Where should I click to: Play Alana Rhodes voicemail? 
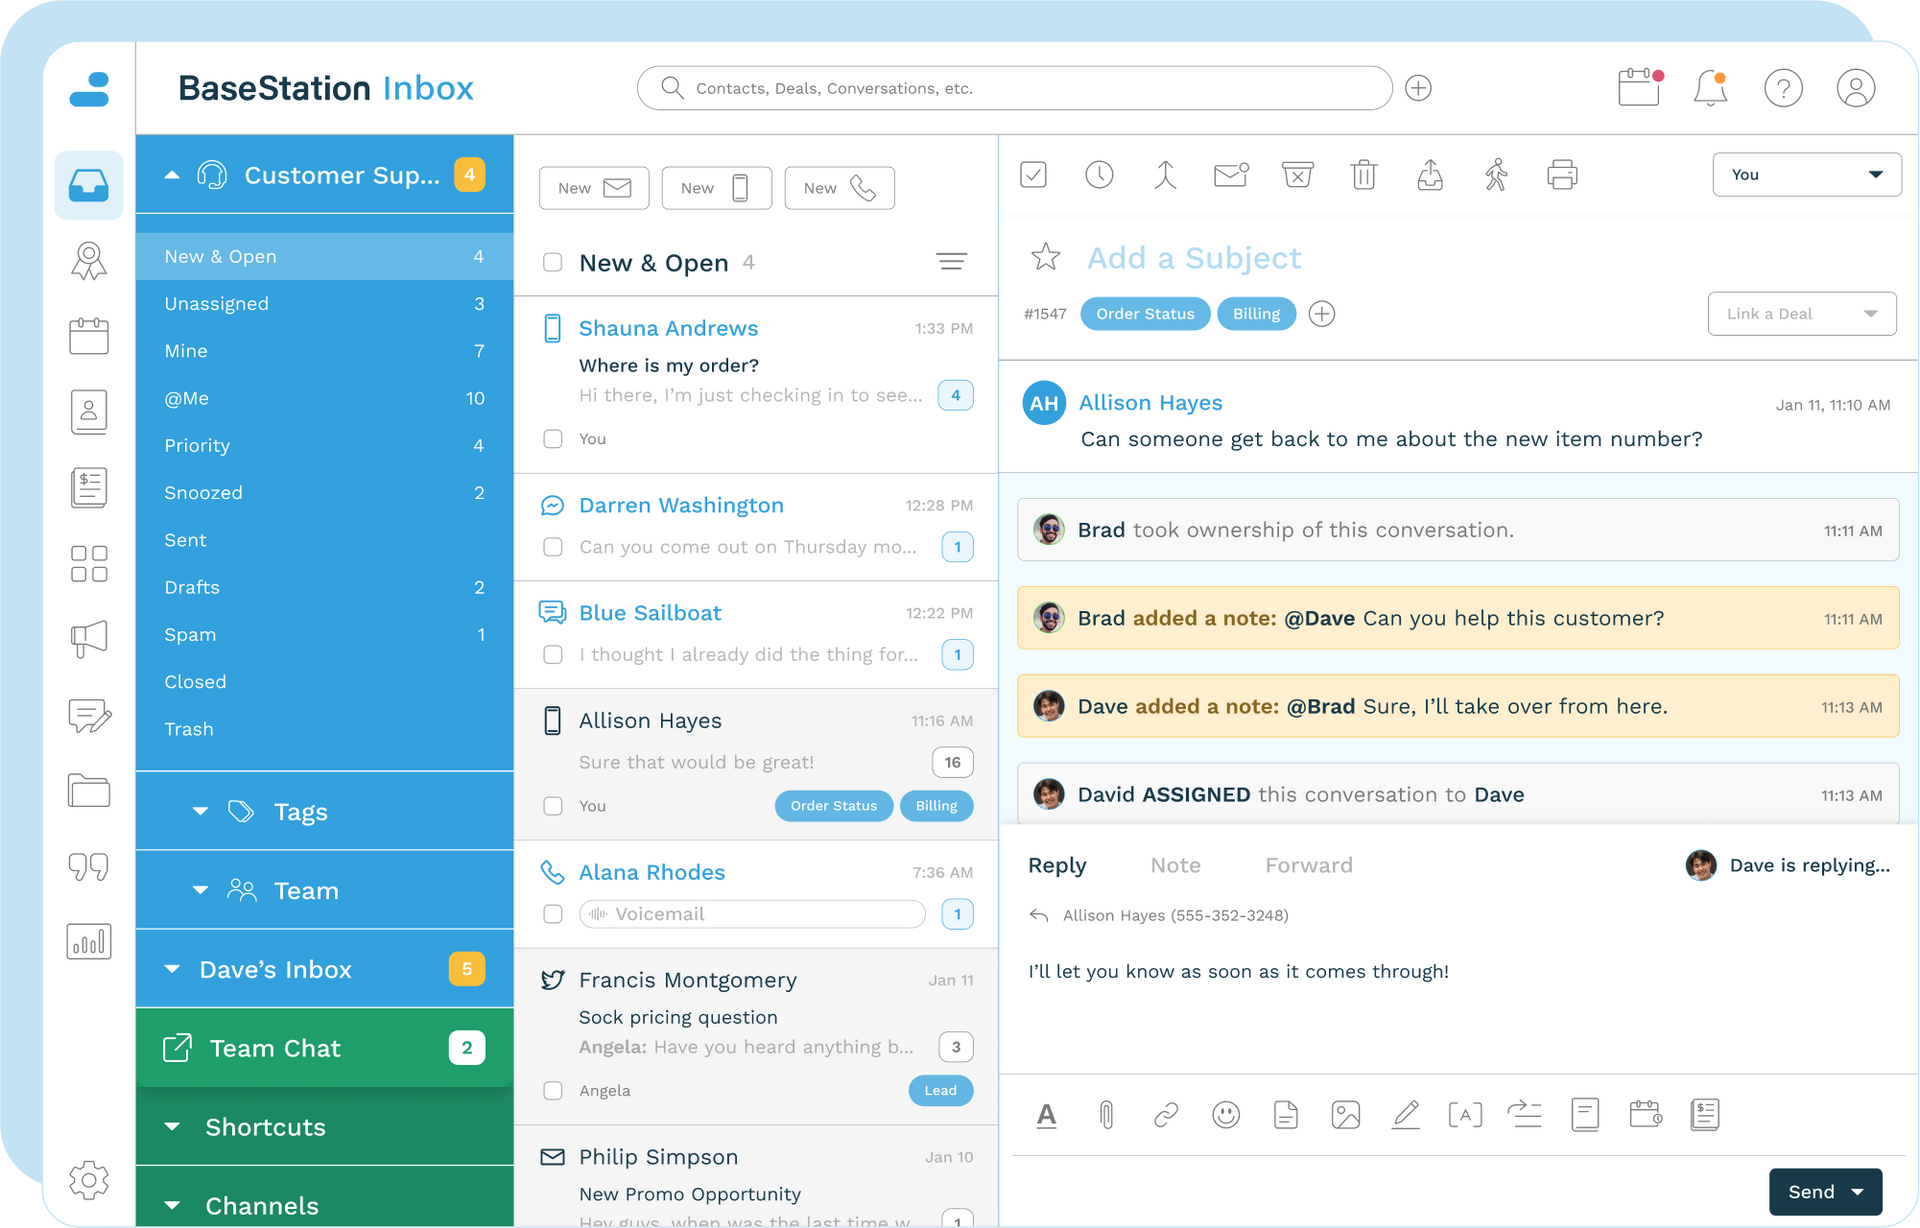coord(752,914)
